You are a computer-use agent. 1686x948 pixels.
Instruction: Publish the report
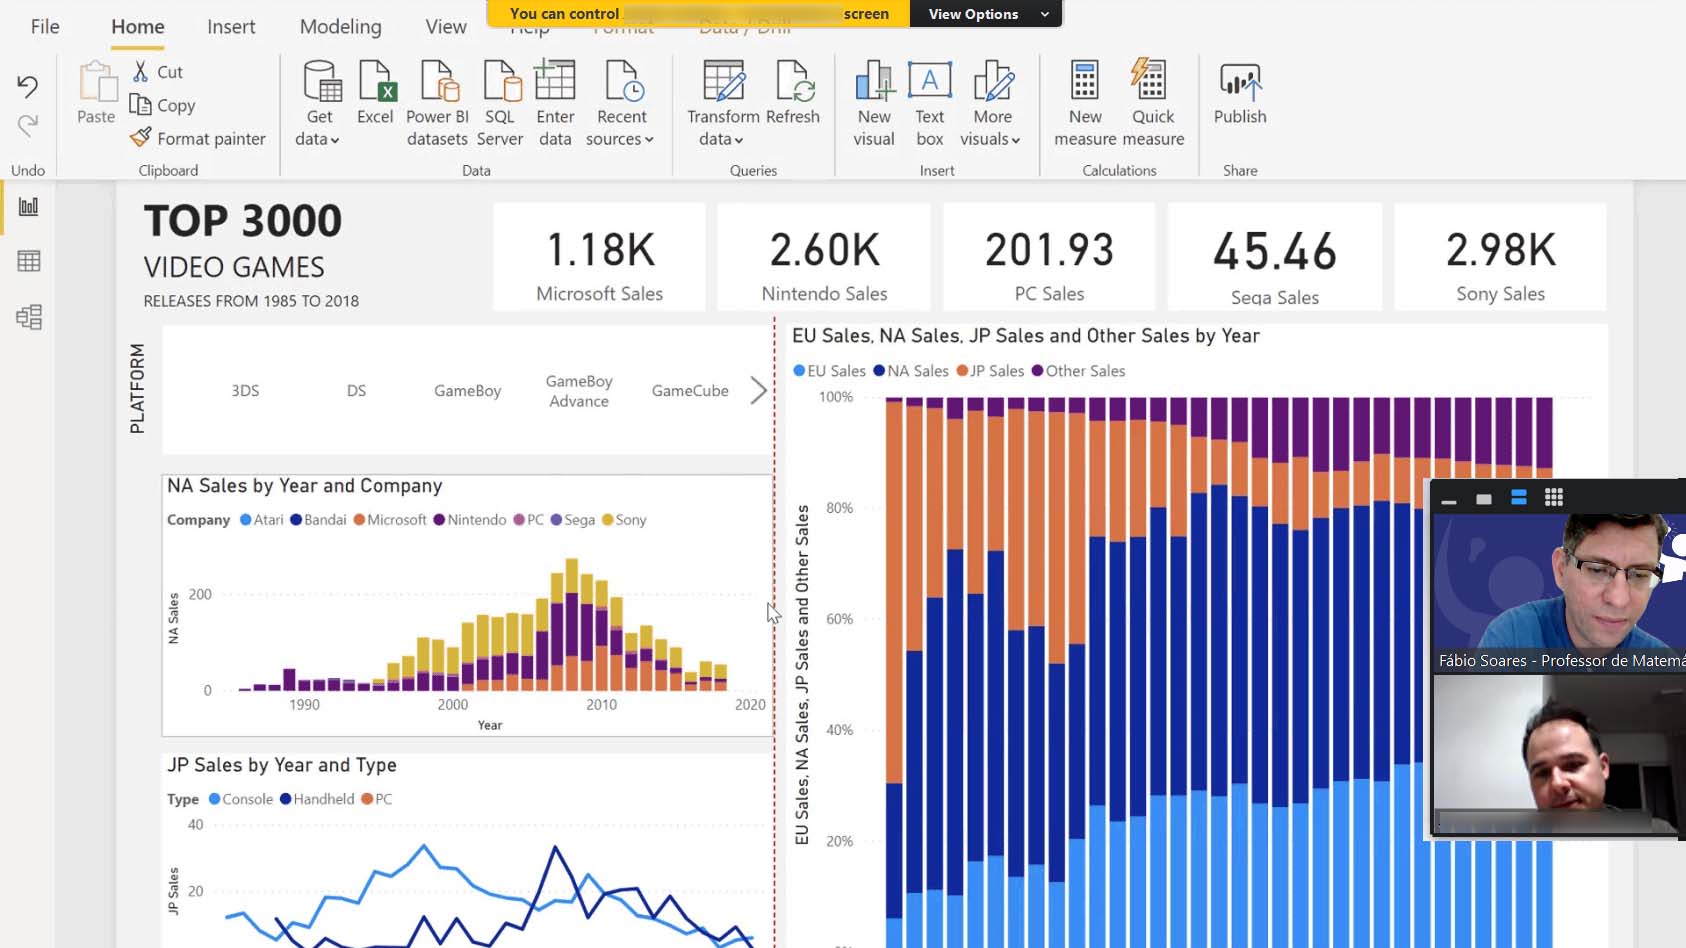(x=1239, y=93)
